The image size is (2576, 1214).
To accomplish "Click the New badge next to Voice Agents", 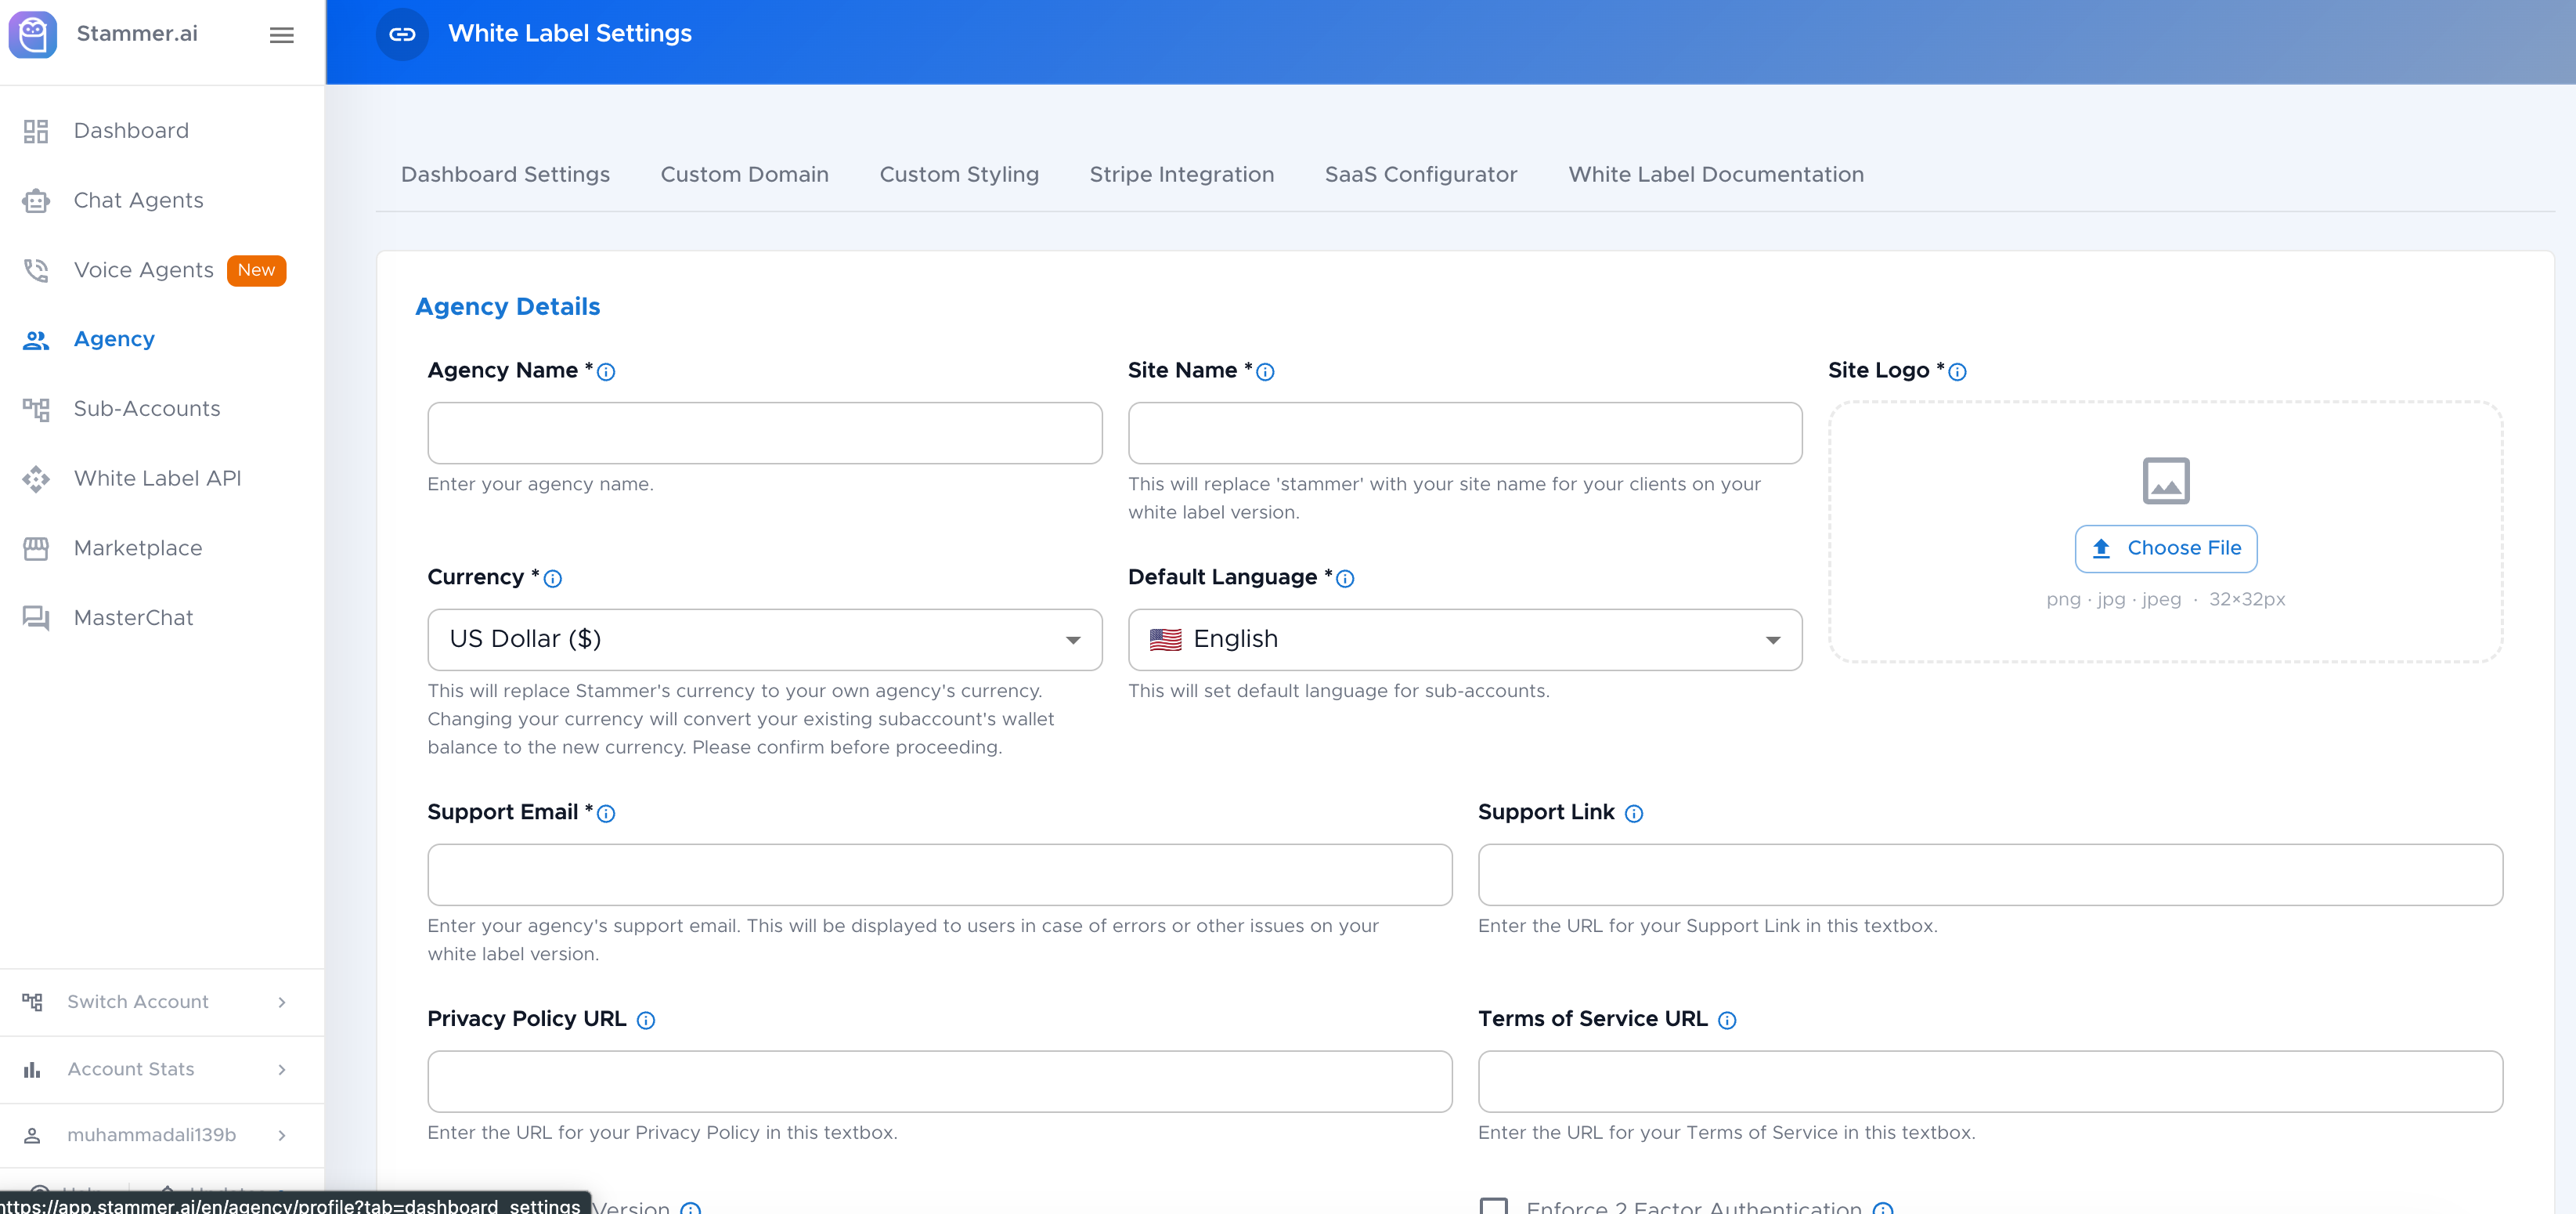I will point(256,270).
